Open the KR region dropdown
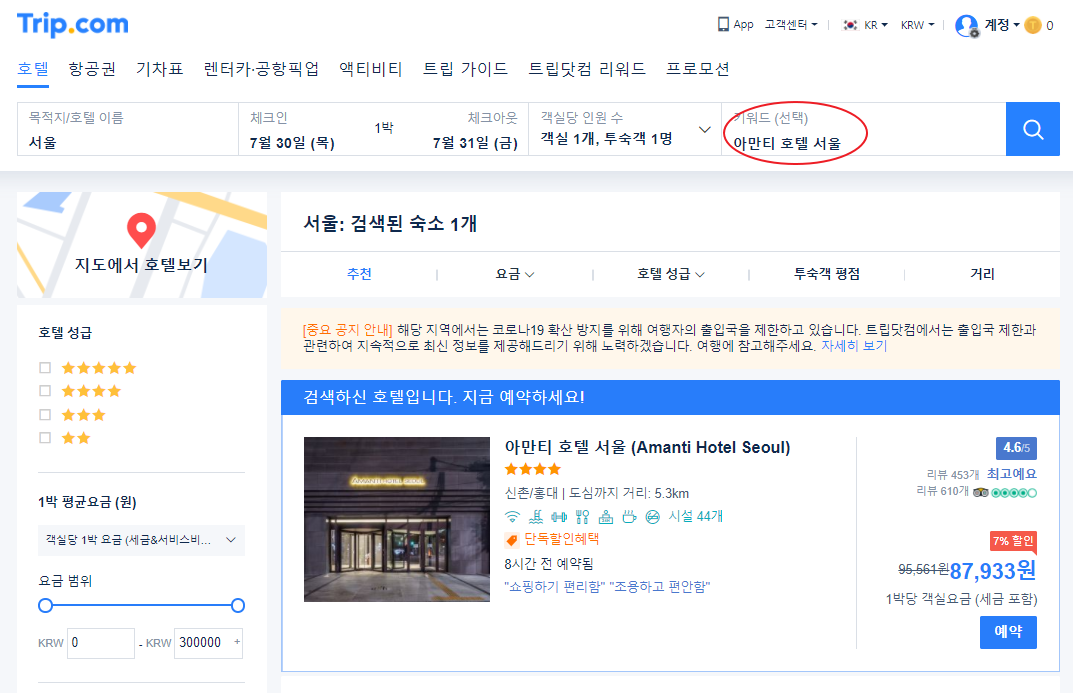This screenshot has height=693, width=1073. [x=876, y=25]
